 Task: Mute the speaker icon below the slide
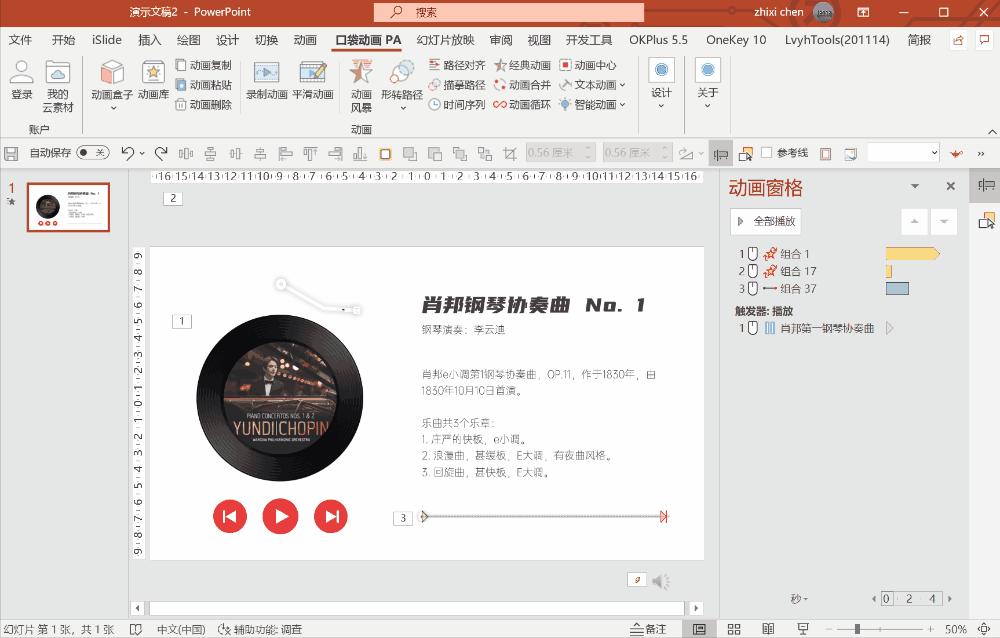[x=658, y=581]
